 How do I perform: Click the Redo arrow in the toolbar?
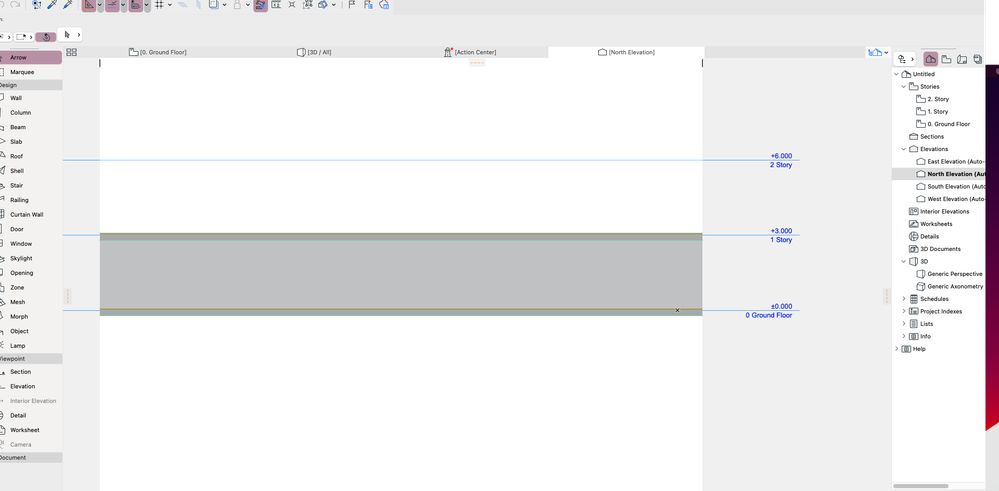pos(15,5)
